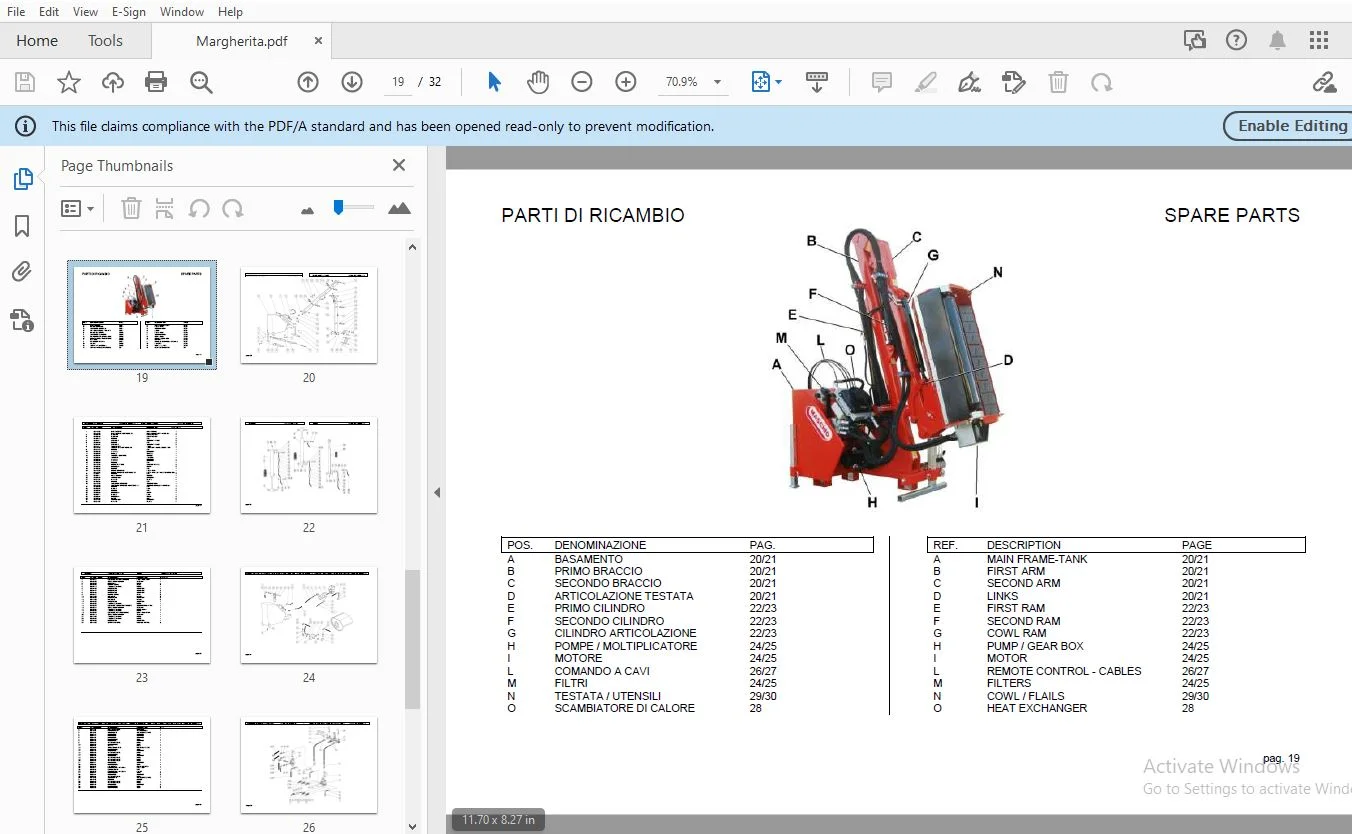Open the Help menu
1352x834 pixels.
point(230,11)
